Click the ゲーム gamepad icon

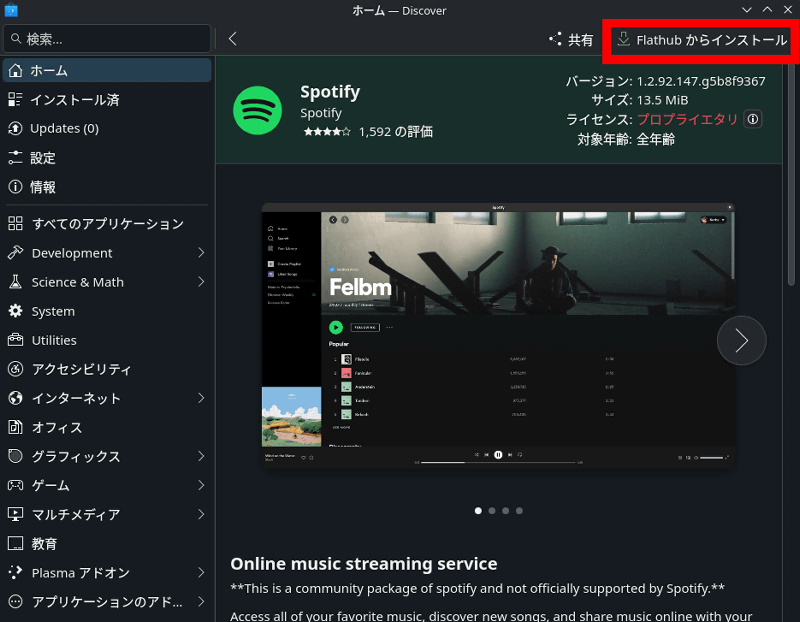pyautogui.click(x=15, y=485)
